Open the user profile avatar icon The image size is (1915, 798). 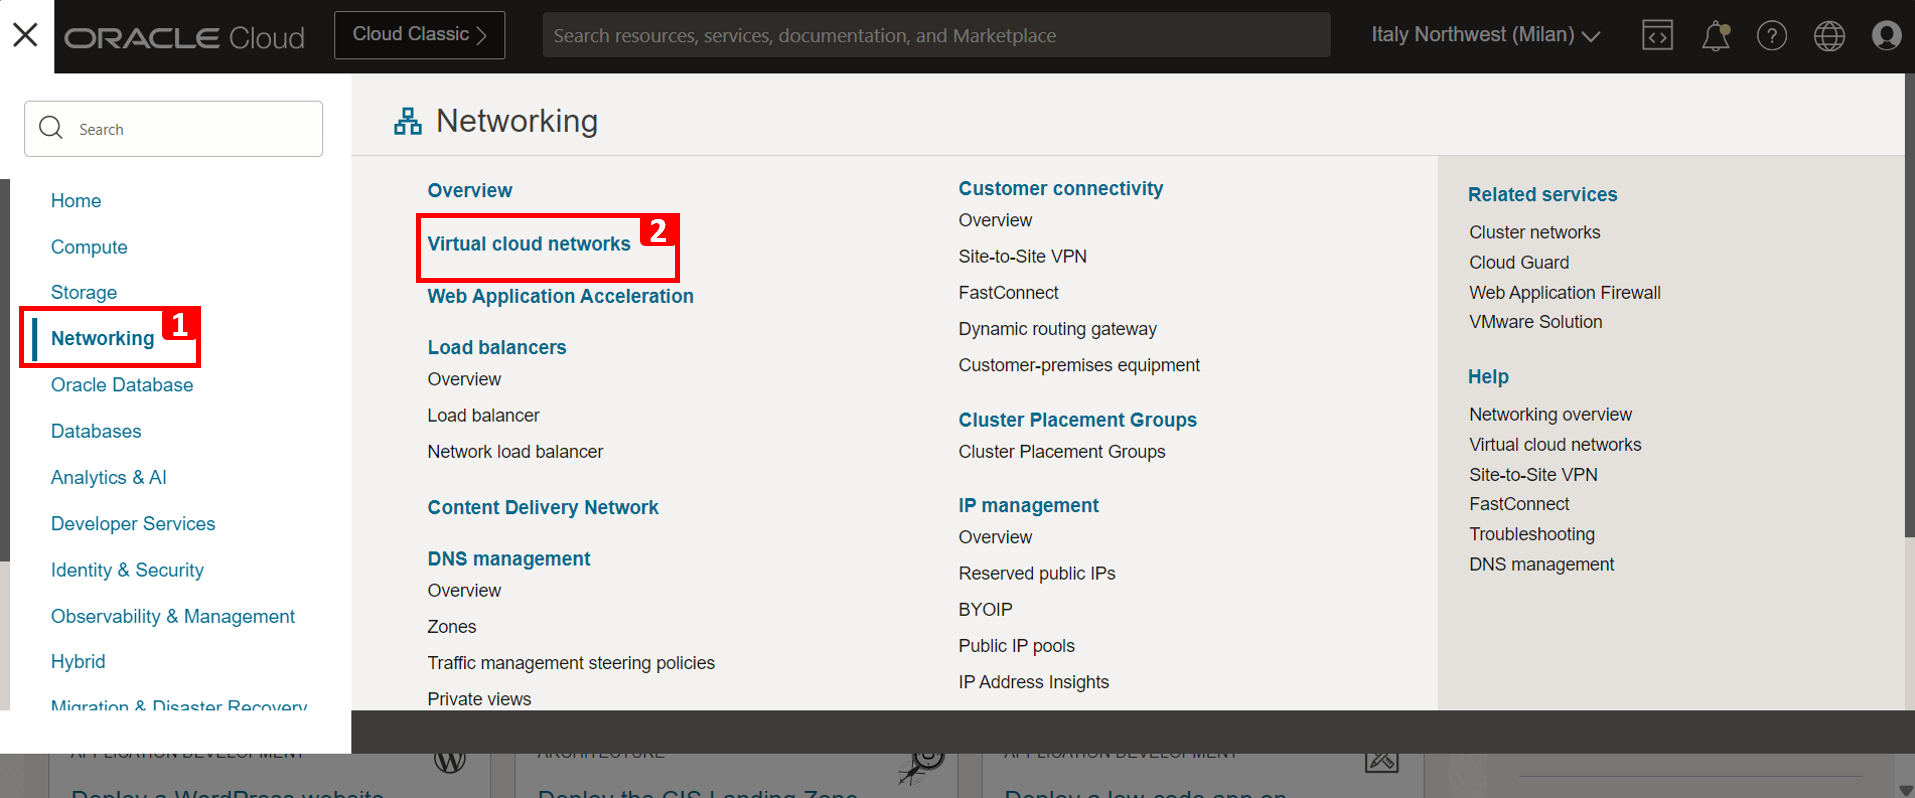[1886, 36]
